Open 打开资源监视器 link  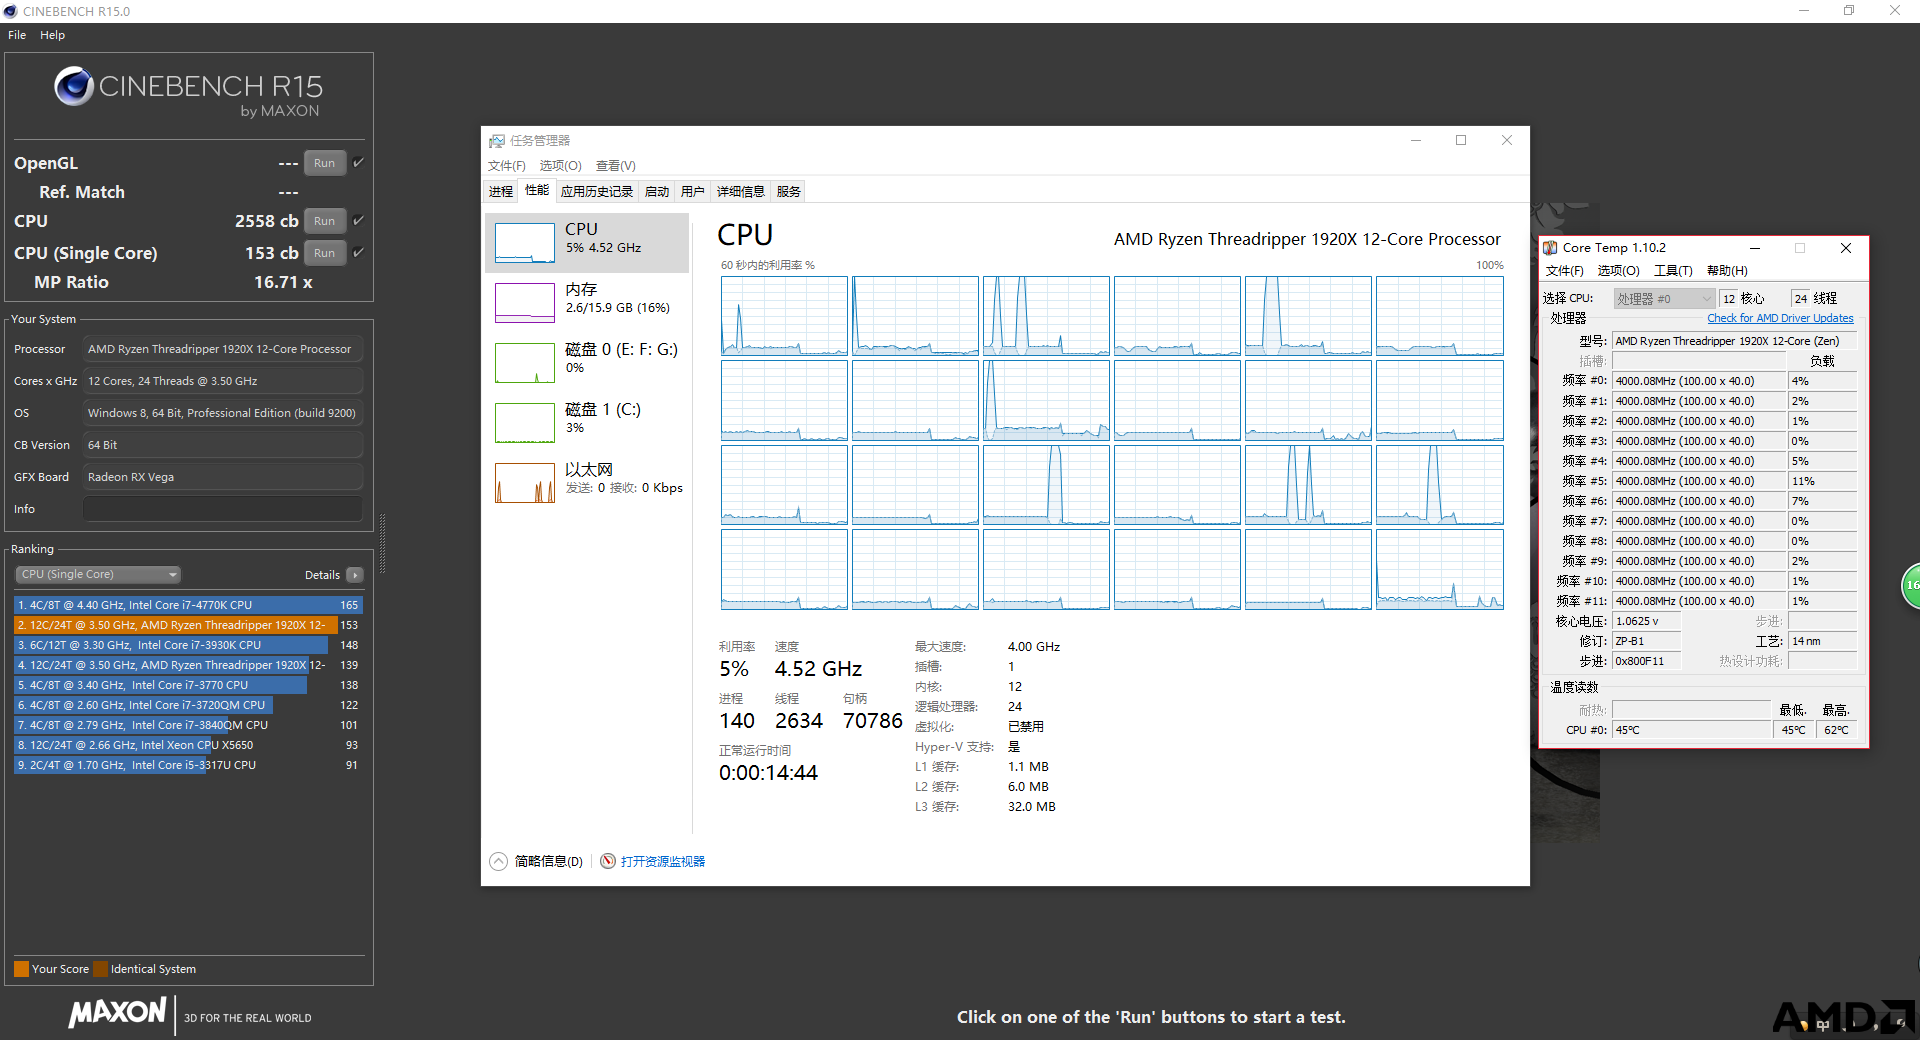tap(663, 861)
